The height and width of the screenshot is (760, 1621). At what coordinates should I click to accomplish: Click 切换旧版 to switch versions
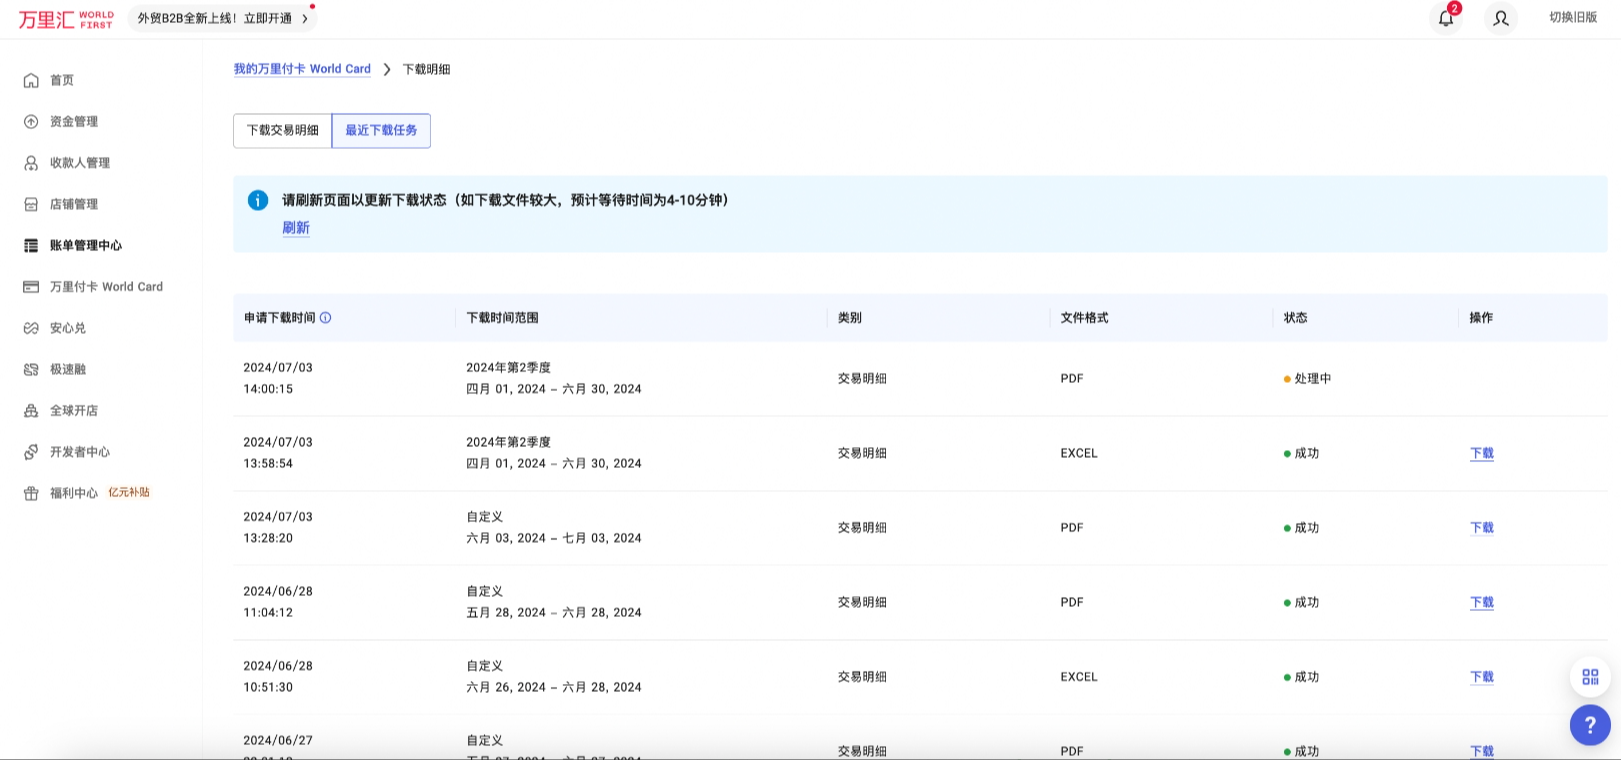pyautogui.click(x=1572, y=18)
